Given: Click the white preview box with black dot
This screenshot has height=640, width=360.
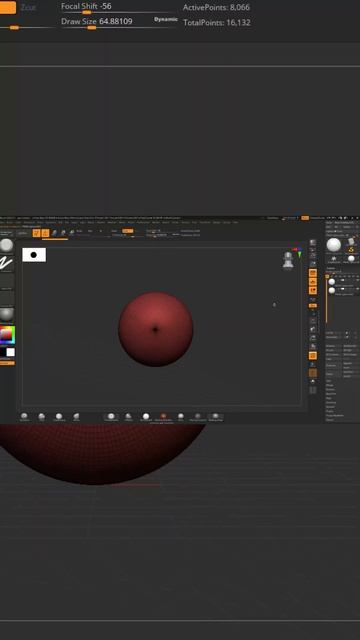Looking at the screenshot, I should (34, 255).
